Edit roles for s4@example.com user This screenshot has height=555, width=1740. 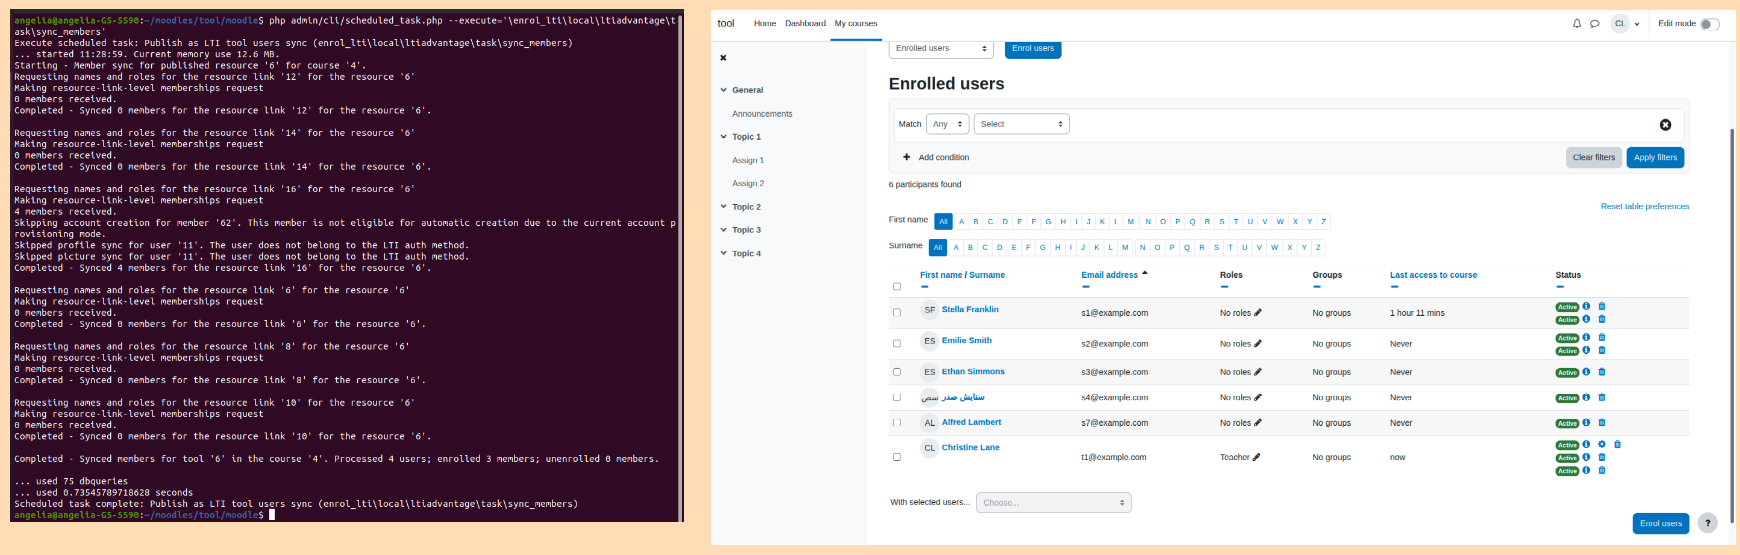click(x=1257, y=397)
